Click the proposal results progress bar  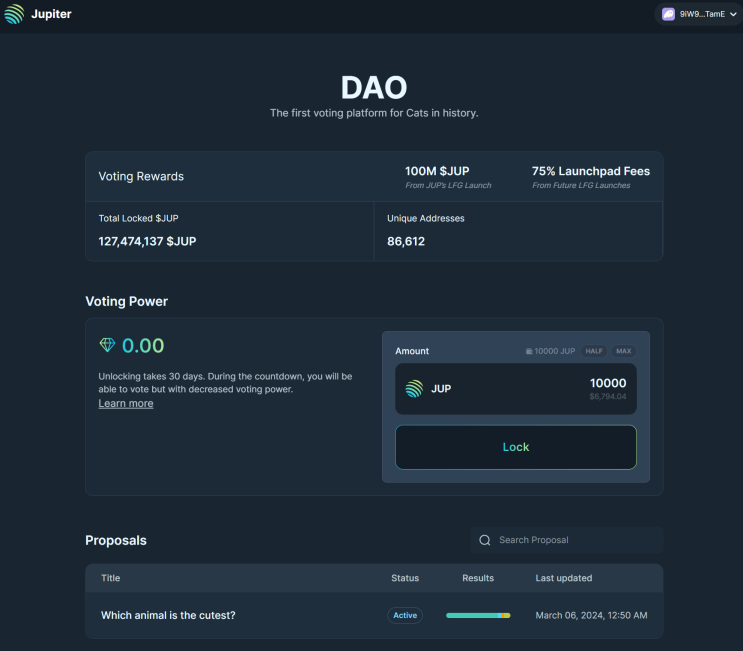pos(478,615)
